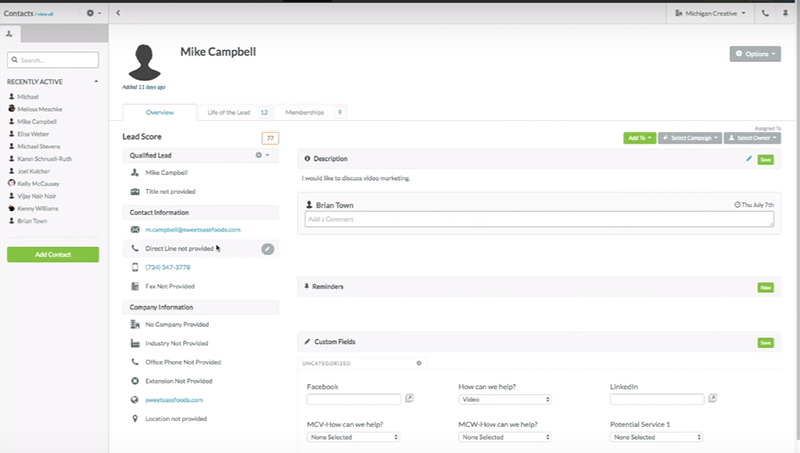Open the sweetsassfoods.com website link

174,400
